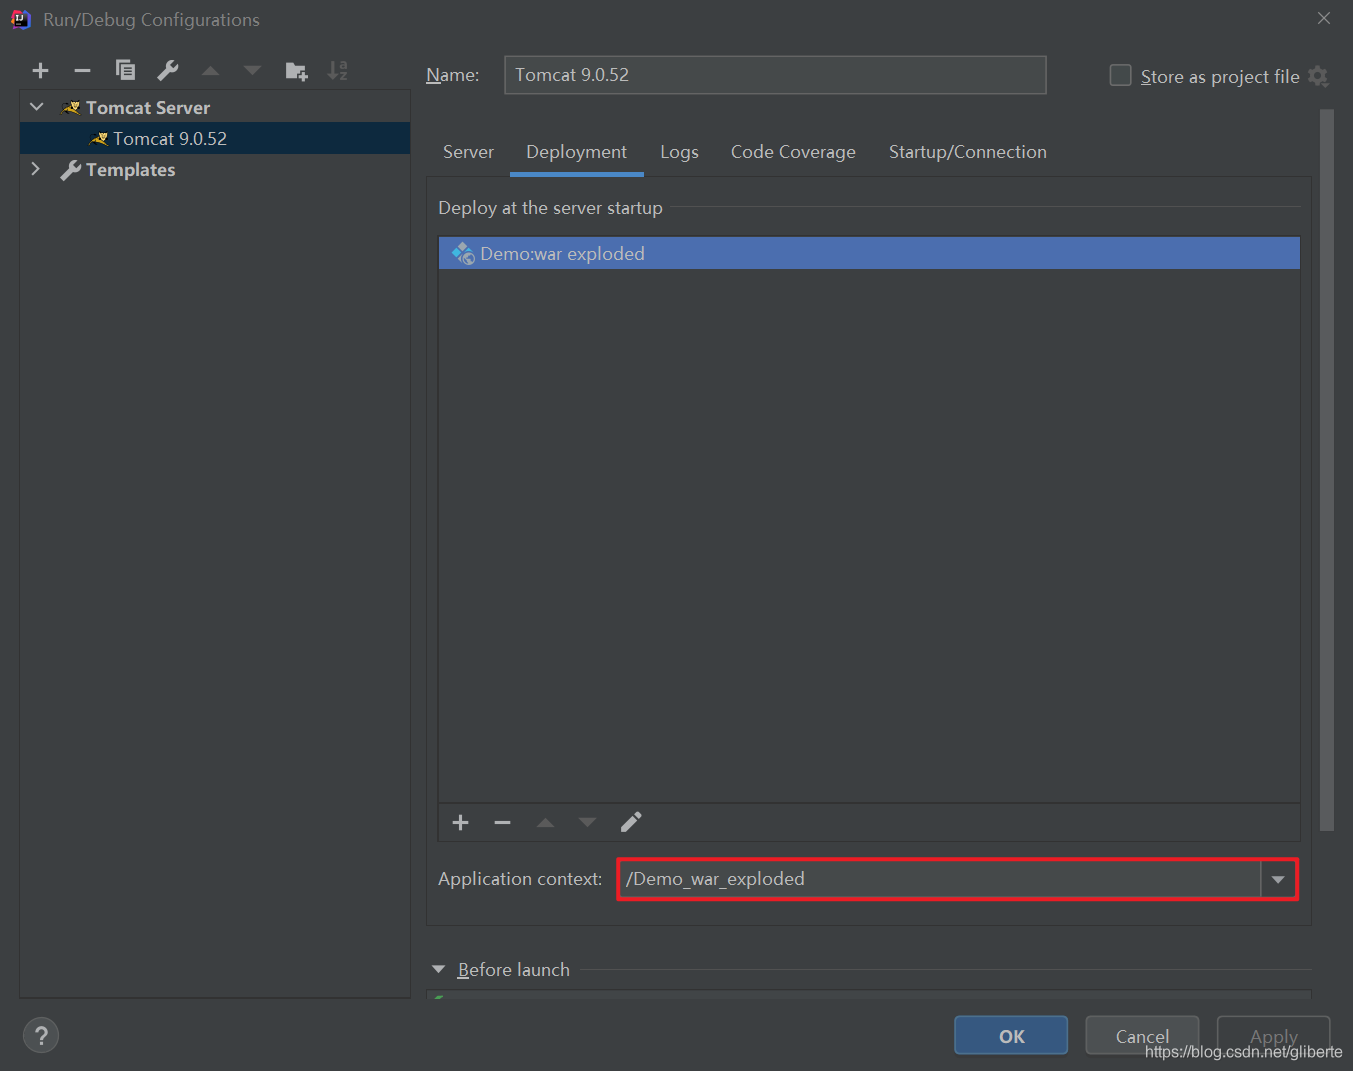Click the Name input field
The image size is (1353, 1071).
point(775,75)
